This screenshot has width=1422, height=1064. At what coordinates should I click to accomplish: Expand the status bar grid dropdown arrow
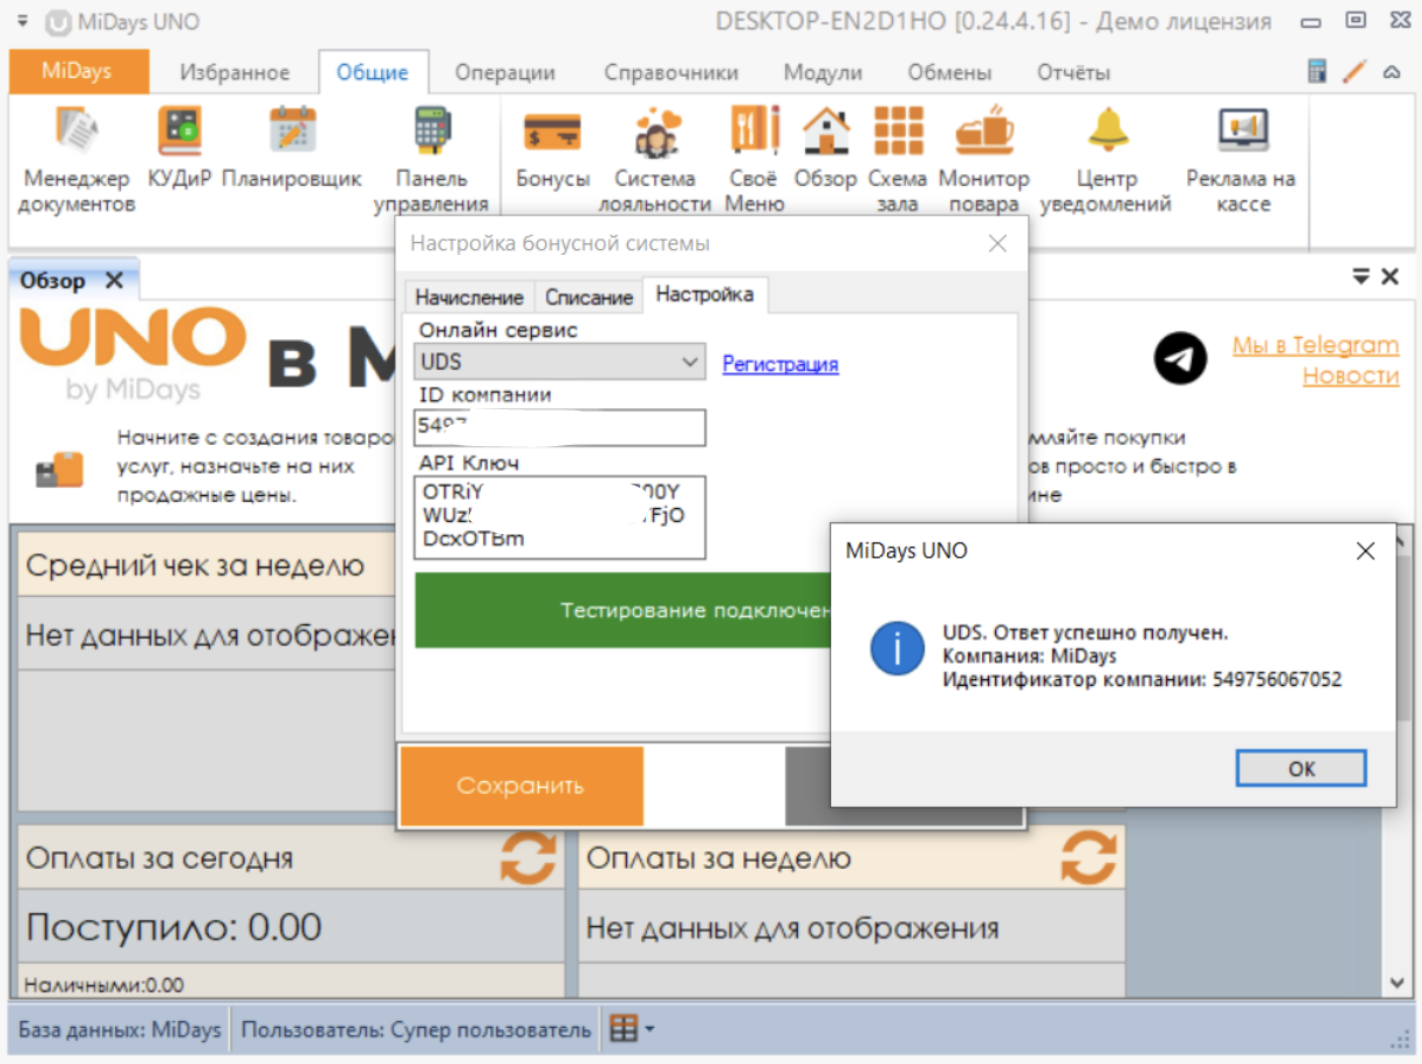(649, 1028)
